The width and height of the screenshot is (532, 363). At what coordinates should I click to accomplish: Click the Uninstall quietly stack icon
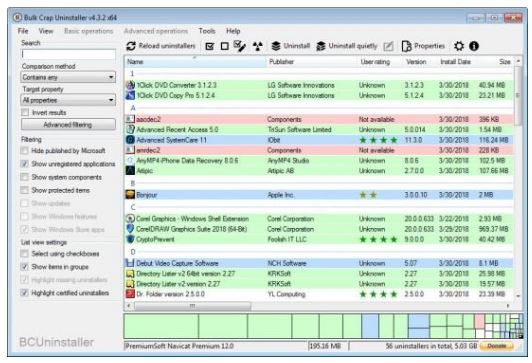pyautogui.click(x=321, y=46)
